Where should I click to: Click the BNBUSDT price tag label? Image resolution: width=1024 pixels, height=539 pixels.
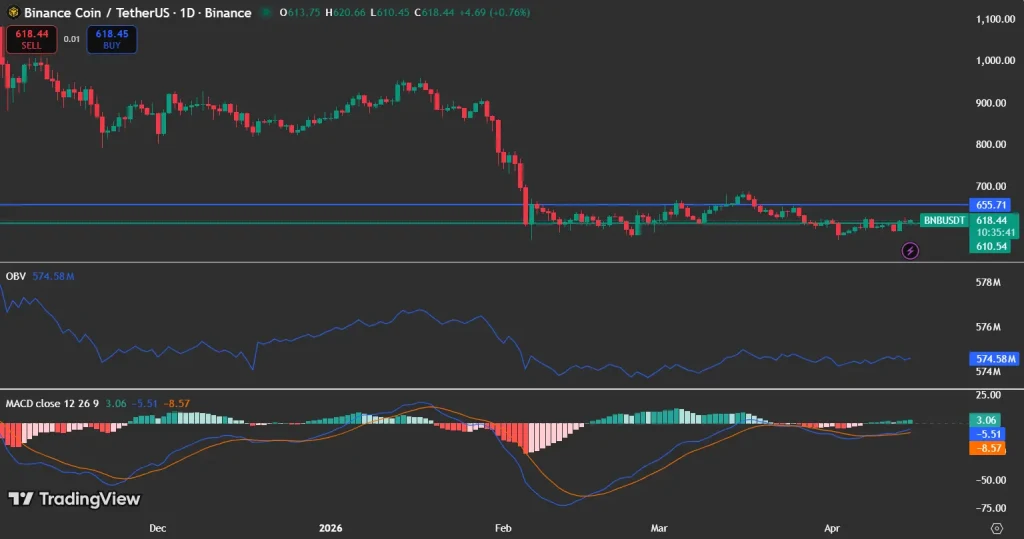click(x=944, y=220)
